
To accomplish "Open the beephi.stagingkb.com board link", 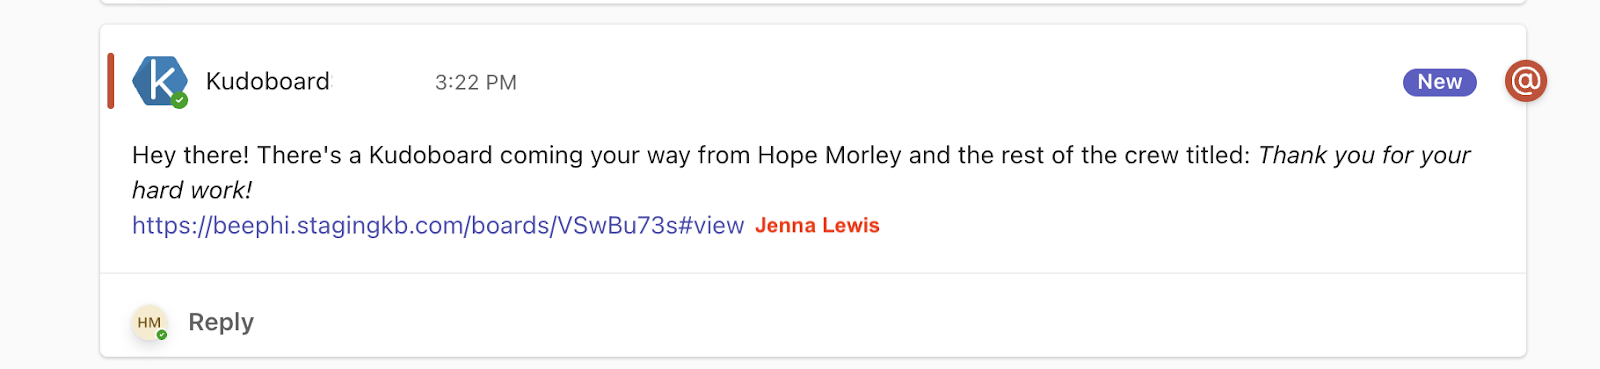I will point(438,225).
